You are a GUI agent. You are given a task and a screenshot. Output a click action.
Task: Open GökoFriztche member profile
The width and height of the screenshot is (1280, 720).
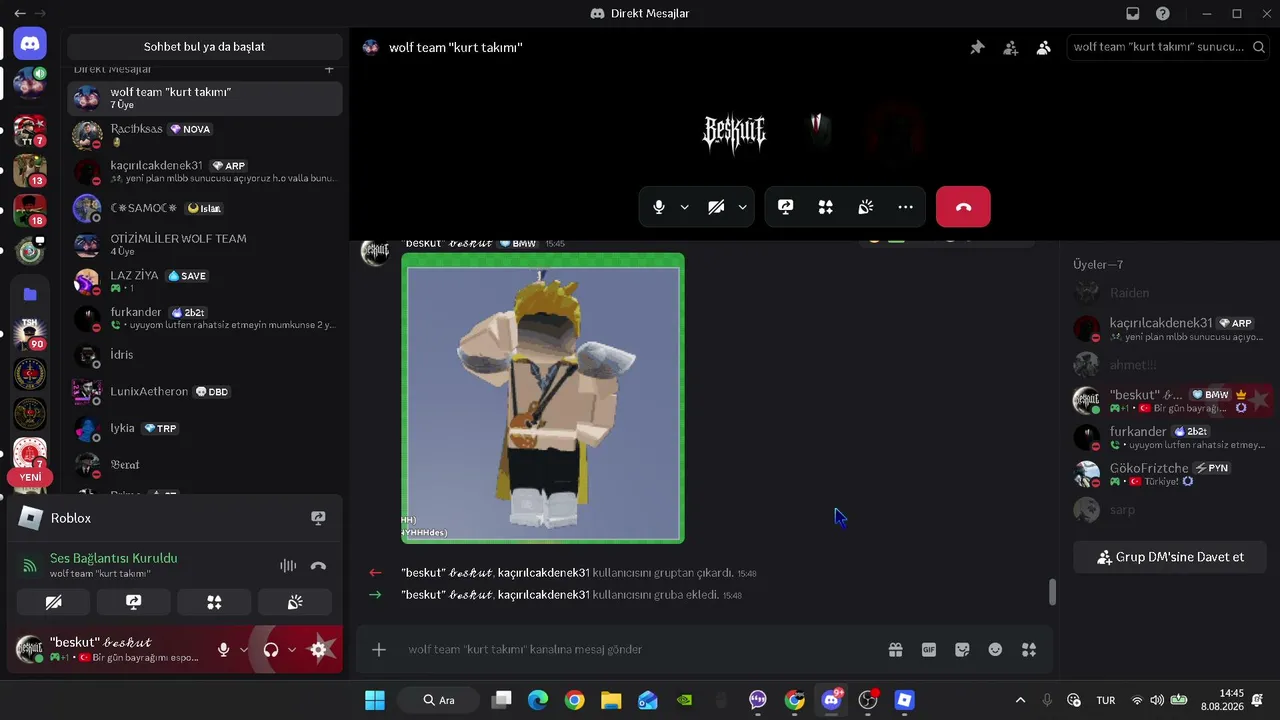click(1170, 474)
